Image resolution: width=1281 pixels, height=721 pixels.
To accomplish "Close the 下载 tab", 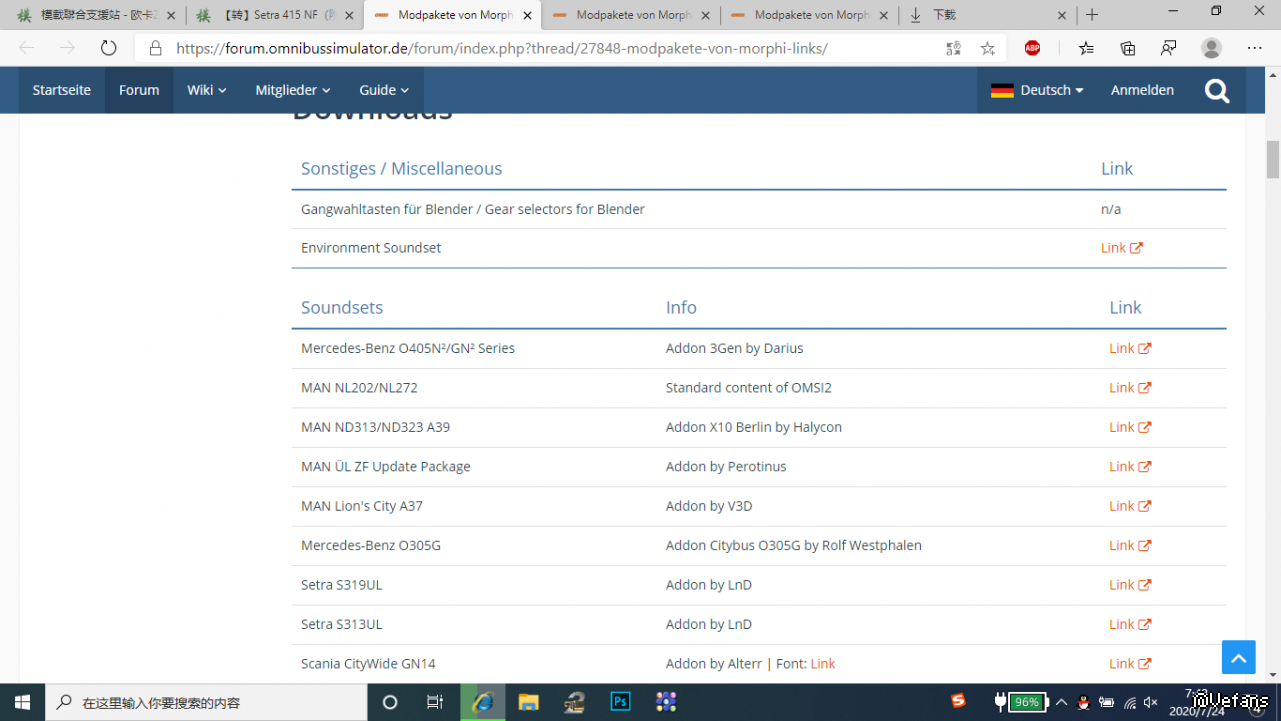I will [x=1063, y=15].
